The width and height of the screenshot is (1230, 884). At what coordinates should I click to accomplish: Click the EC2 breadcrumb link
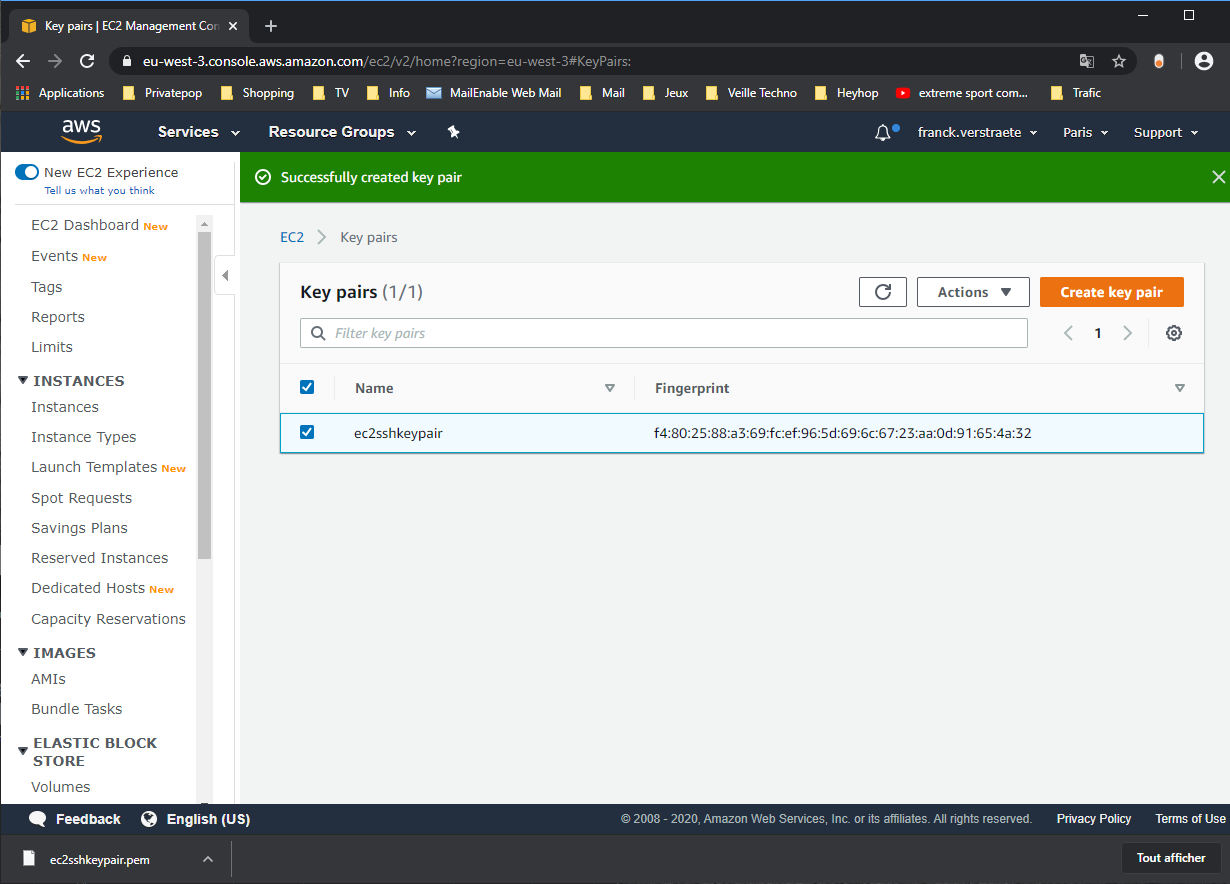(x=292, y=237)
